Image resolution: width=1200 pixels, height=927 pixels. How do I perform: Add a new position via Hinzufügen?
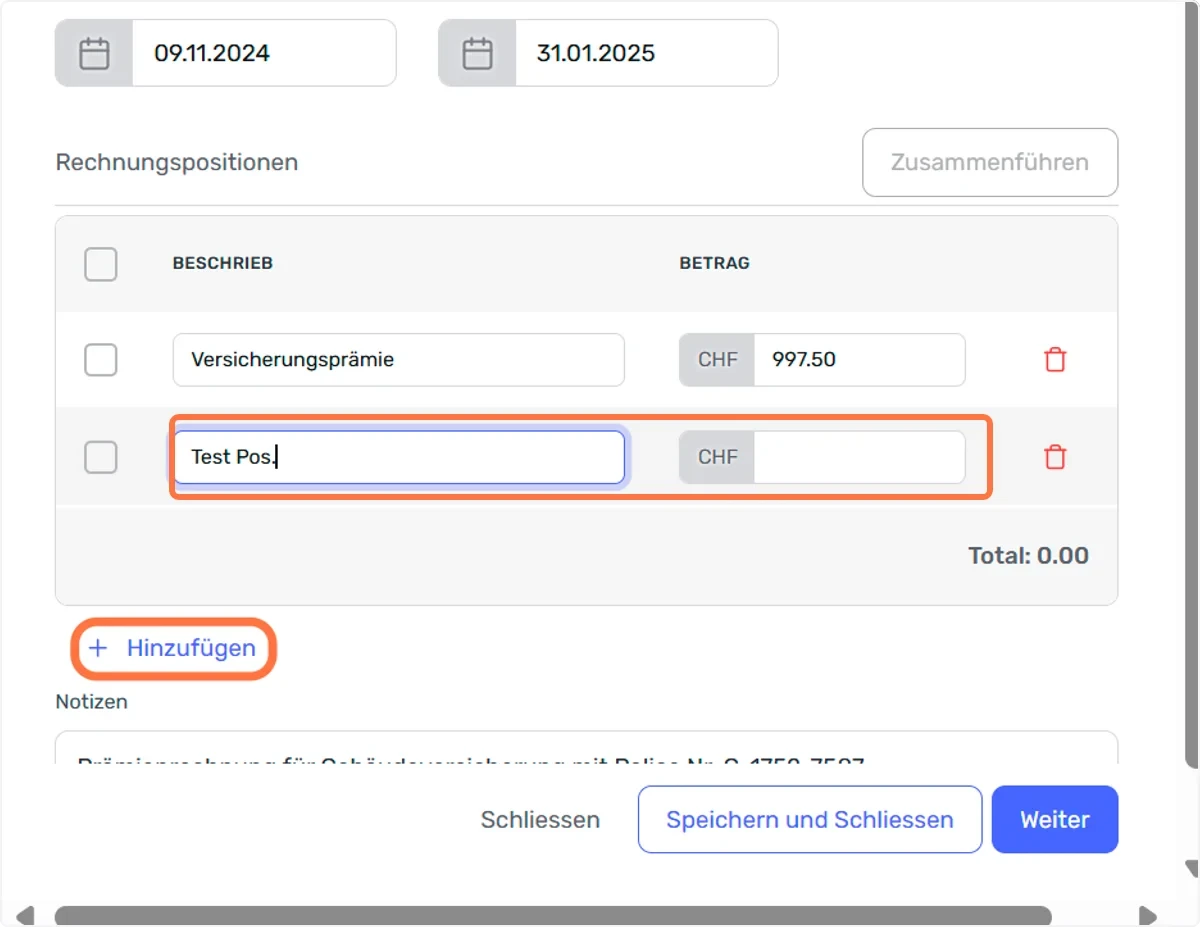click(x=172, y=648)
